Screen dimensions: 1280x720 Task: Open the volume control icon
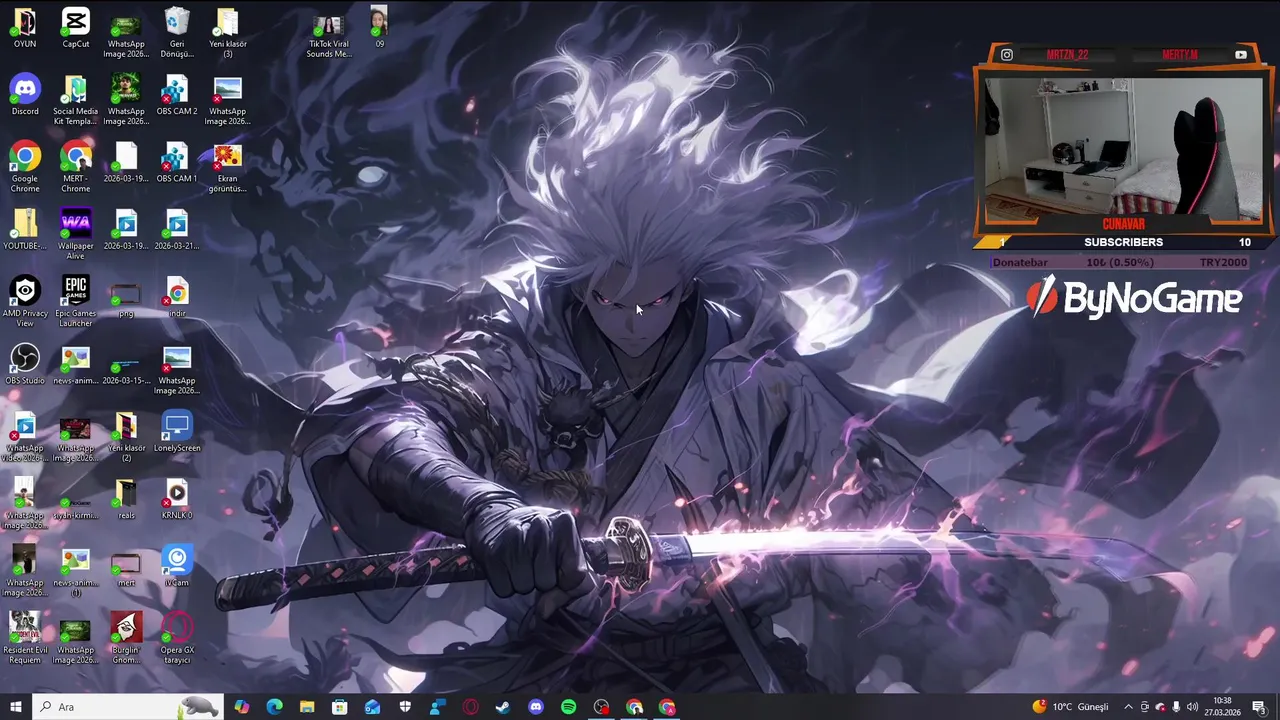[1192, 707]
